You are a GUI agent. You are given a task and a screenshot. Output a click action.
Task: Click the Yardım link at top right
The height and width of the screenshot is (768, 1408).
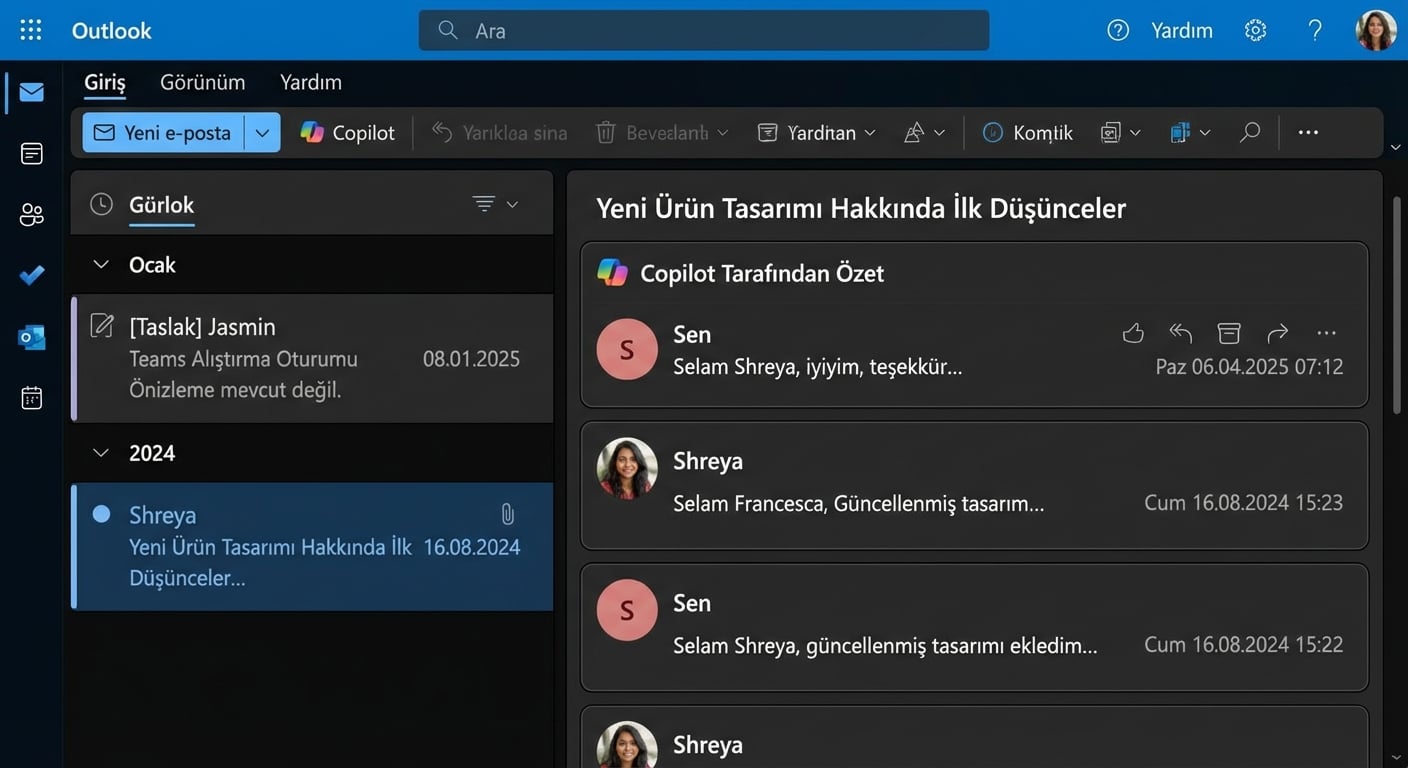click(1181, 30)
